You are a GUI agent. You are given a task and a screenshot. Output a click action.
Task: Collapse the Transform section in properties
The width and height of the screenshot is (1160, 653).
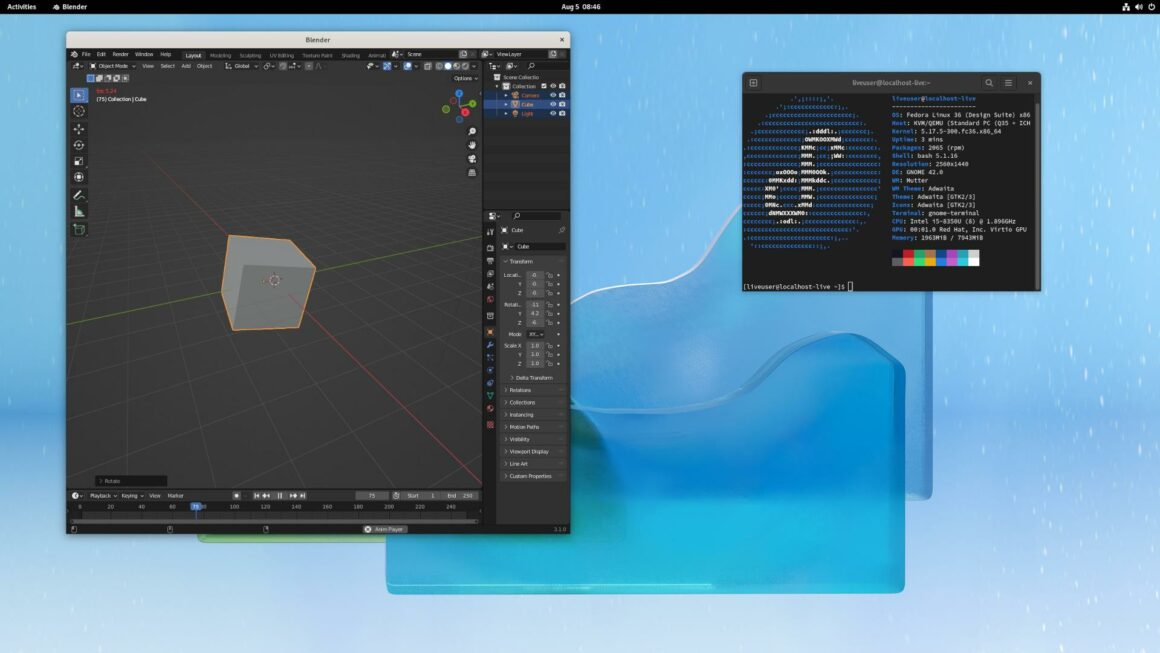coord(512,261)
